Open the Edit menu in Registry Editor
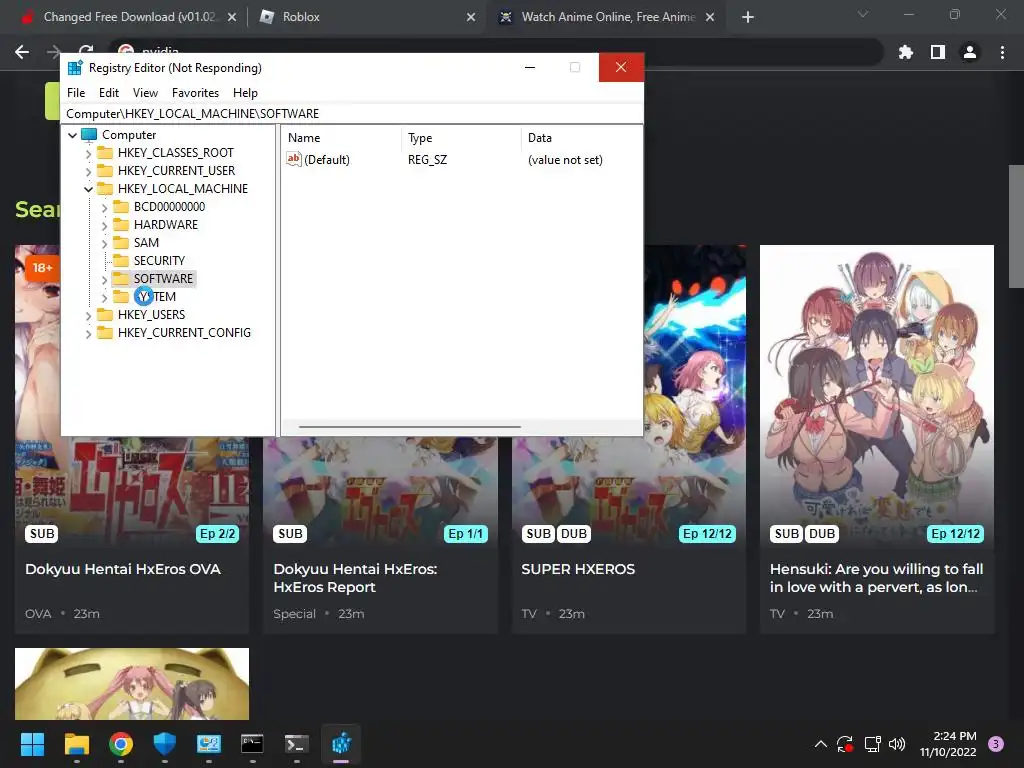 pyautogui.click(x=108, y=93)
